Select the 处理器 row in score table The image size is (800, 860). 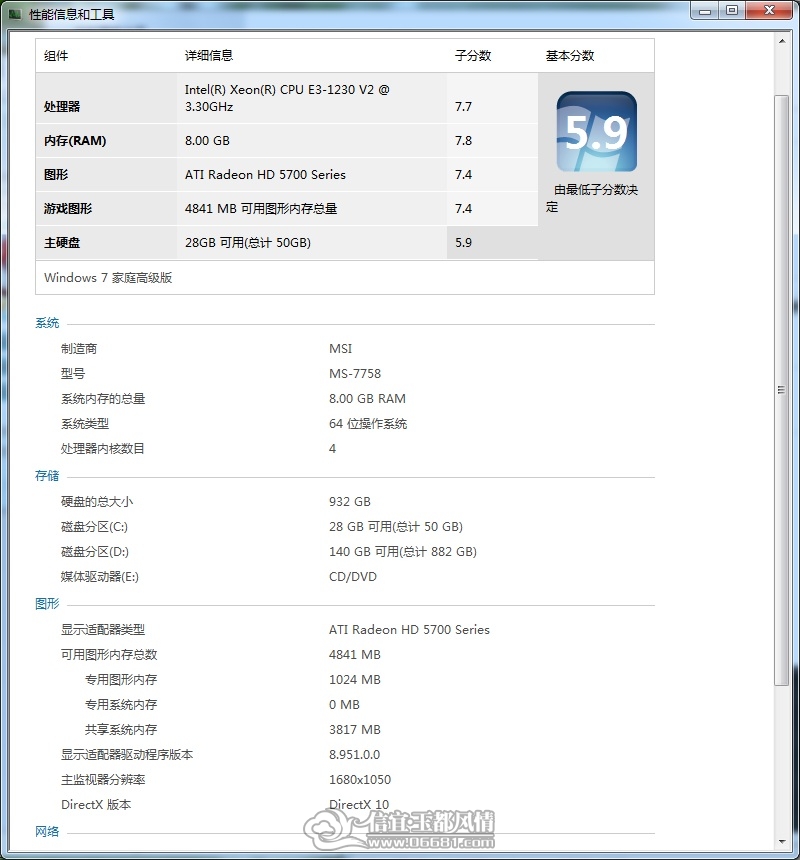tap(287, 98)
